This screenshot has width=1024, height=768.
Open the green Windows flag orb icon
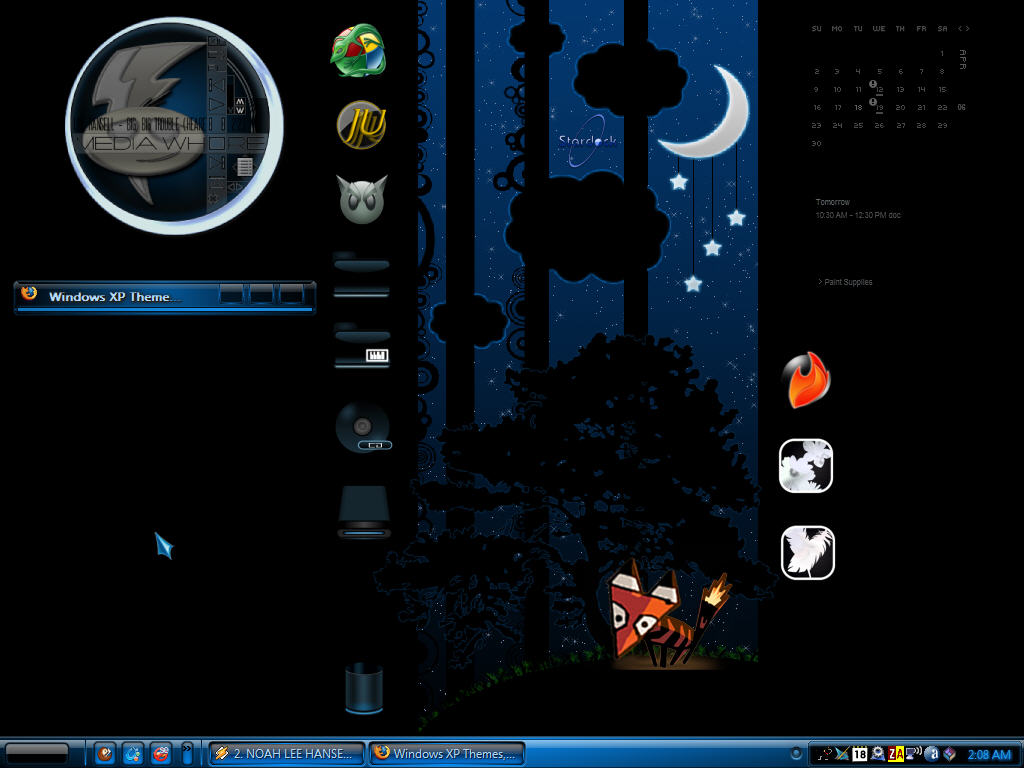click(358, 50)
